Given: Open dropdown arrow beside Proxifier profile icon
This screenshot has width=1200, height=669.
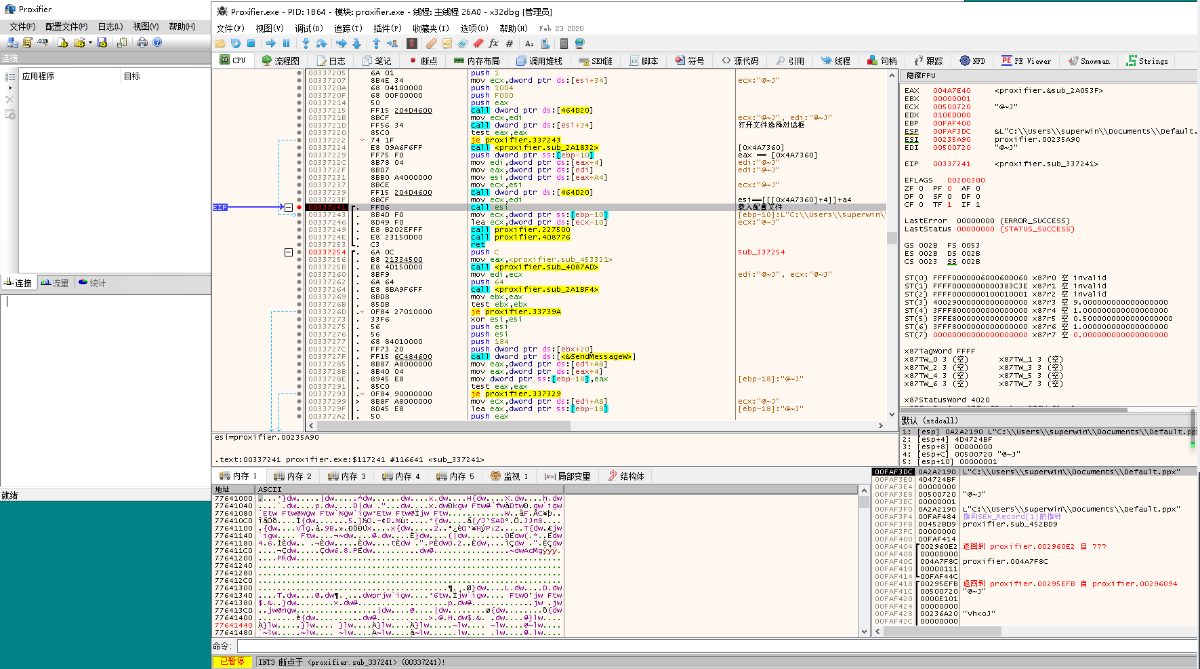Looking at the screenshot, I should tap(91, 43).
